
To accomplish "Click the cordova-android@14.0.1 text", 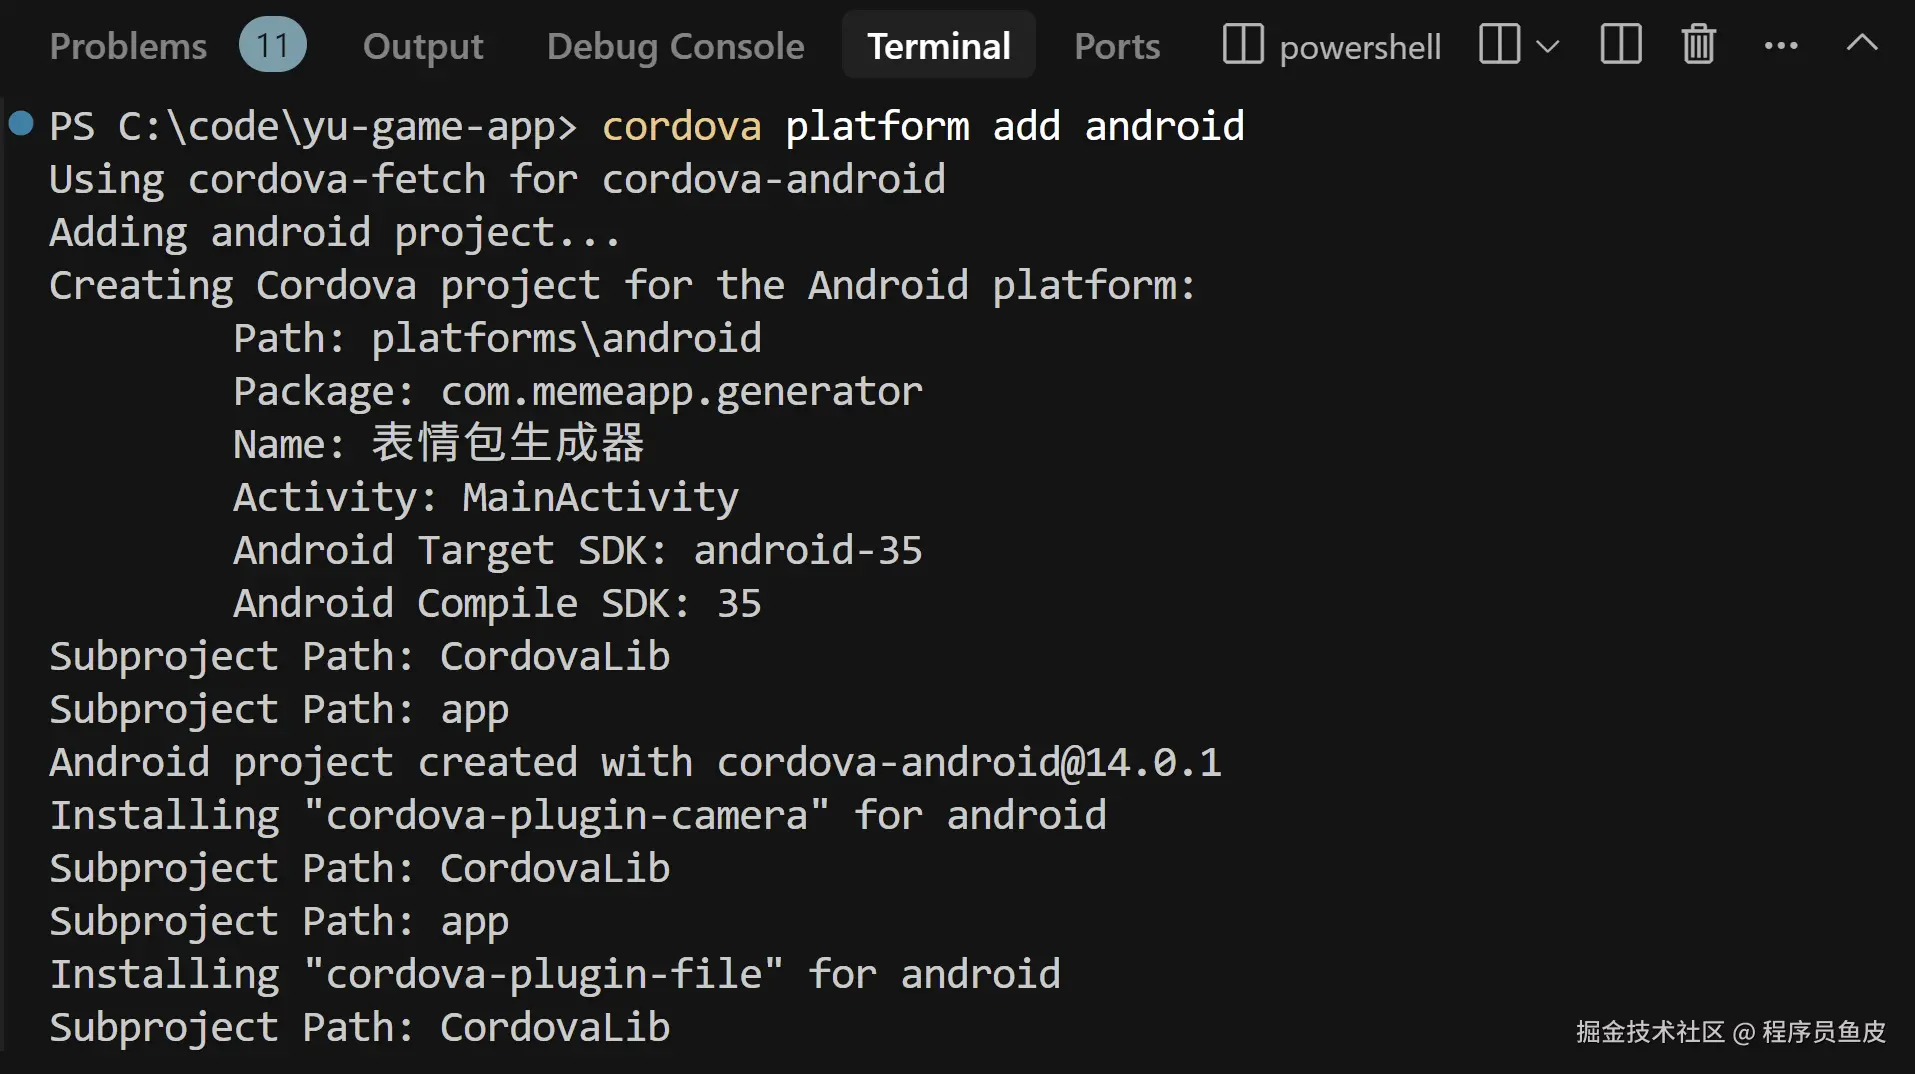I will (x=968, y=763).
